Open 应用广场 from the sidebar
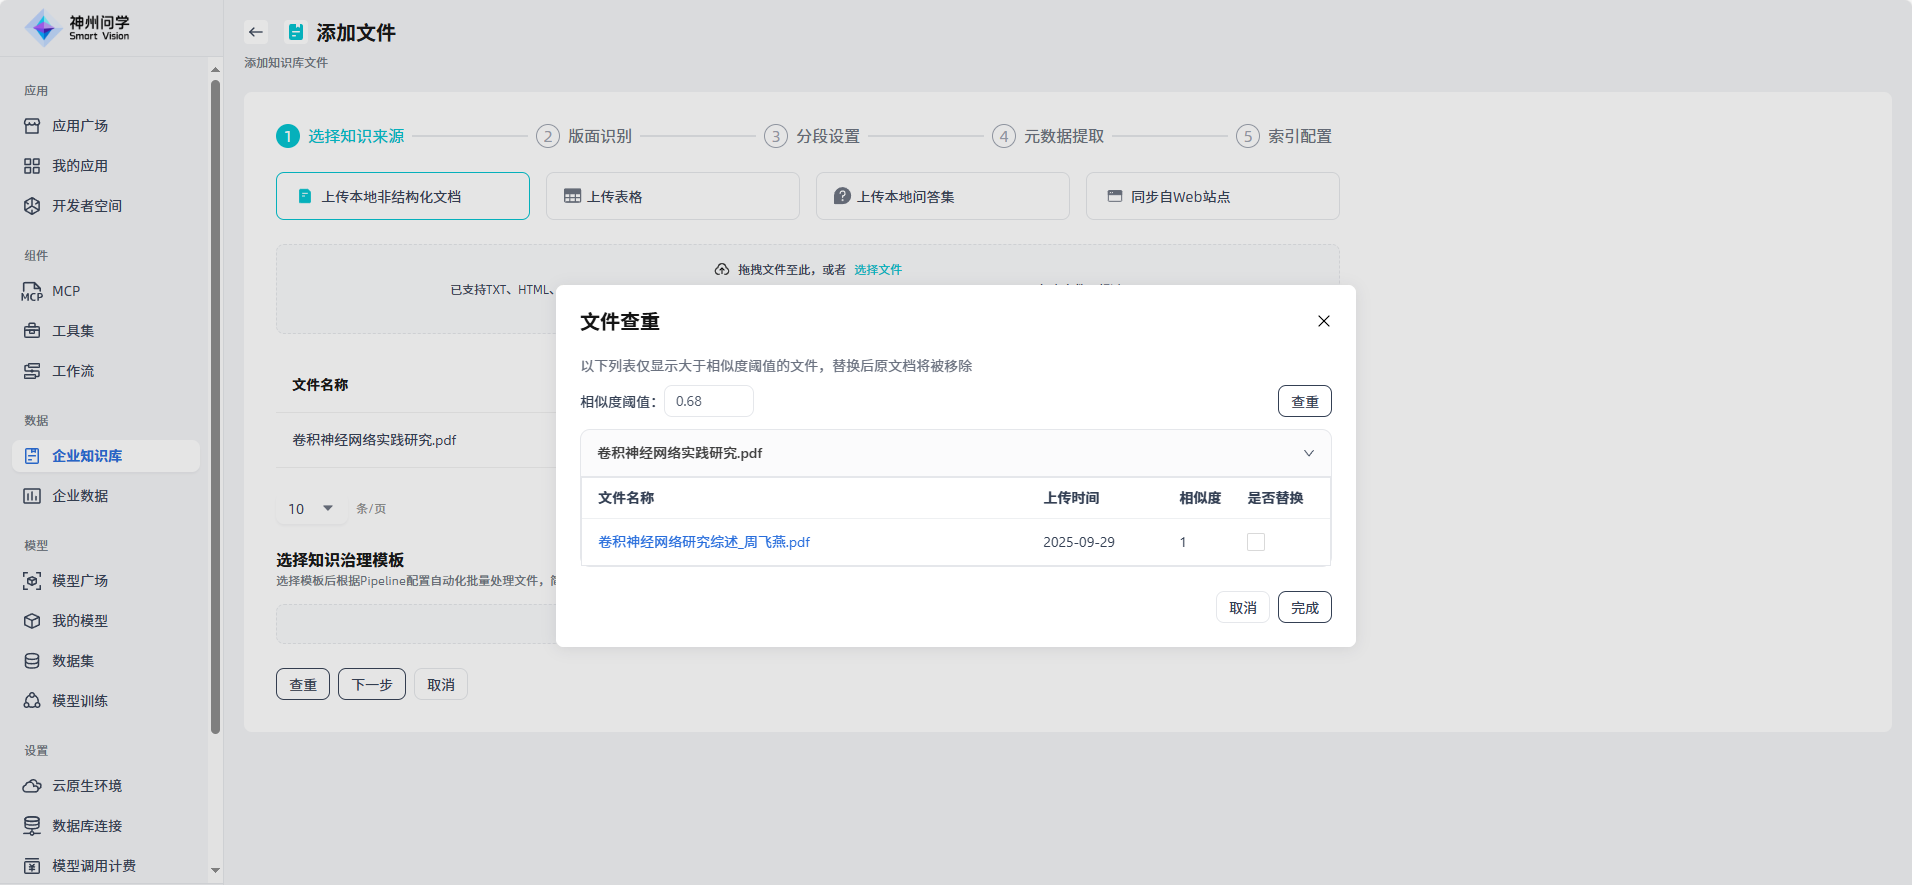The width and height of the screenshot is (1912, 885). pyautogui.click(x=80, y=126)
